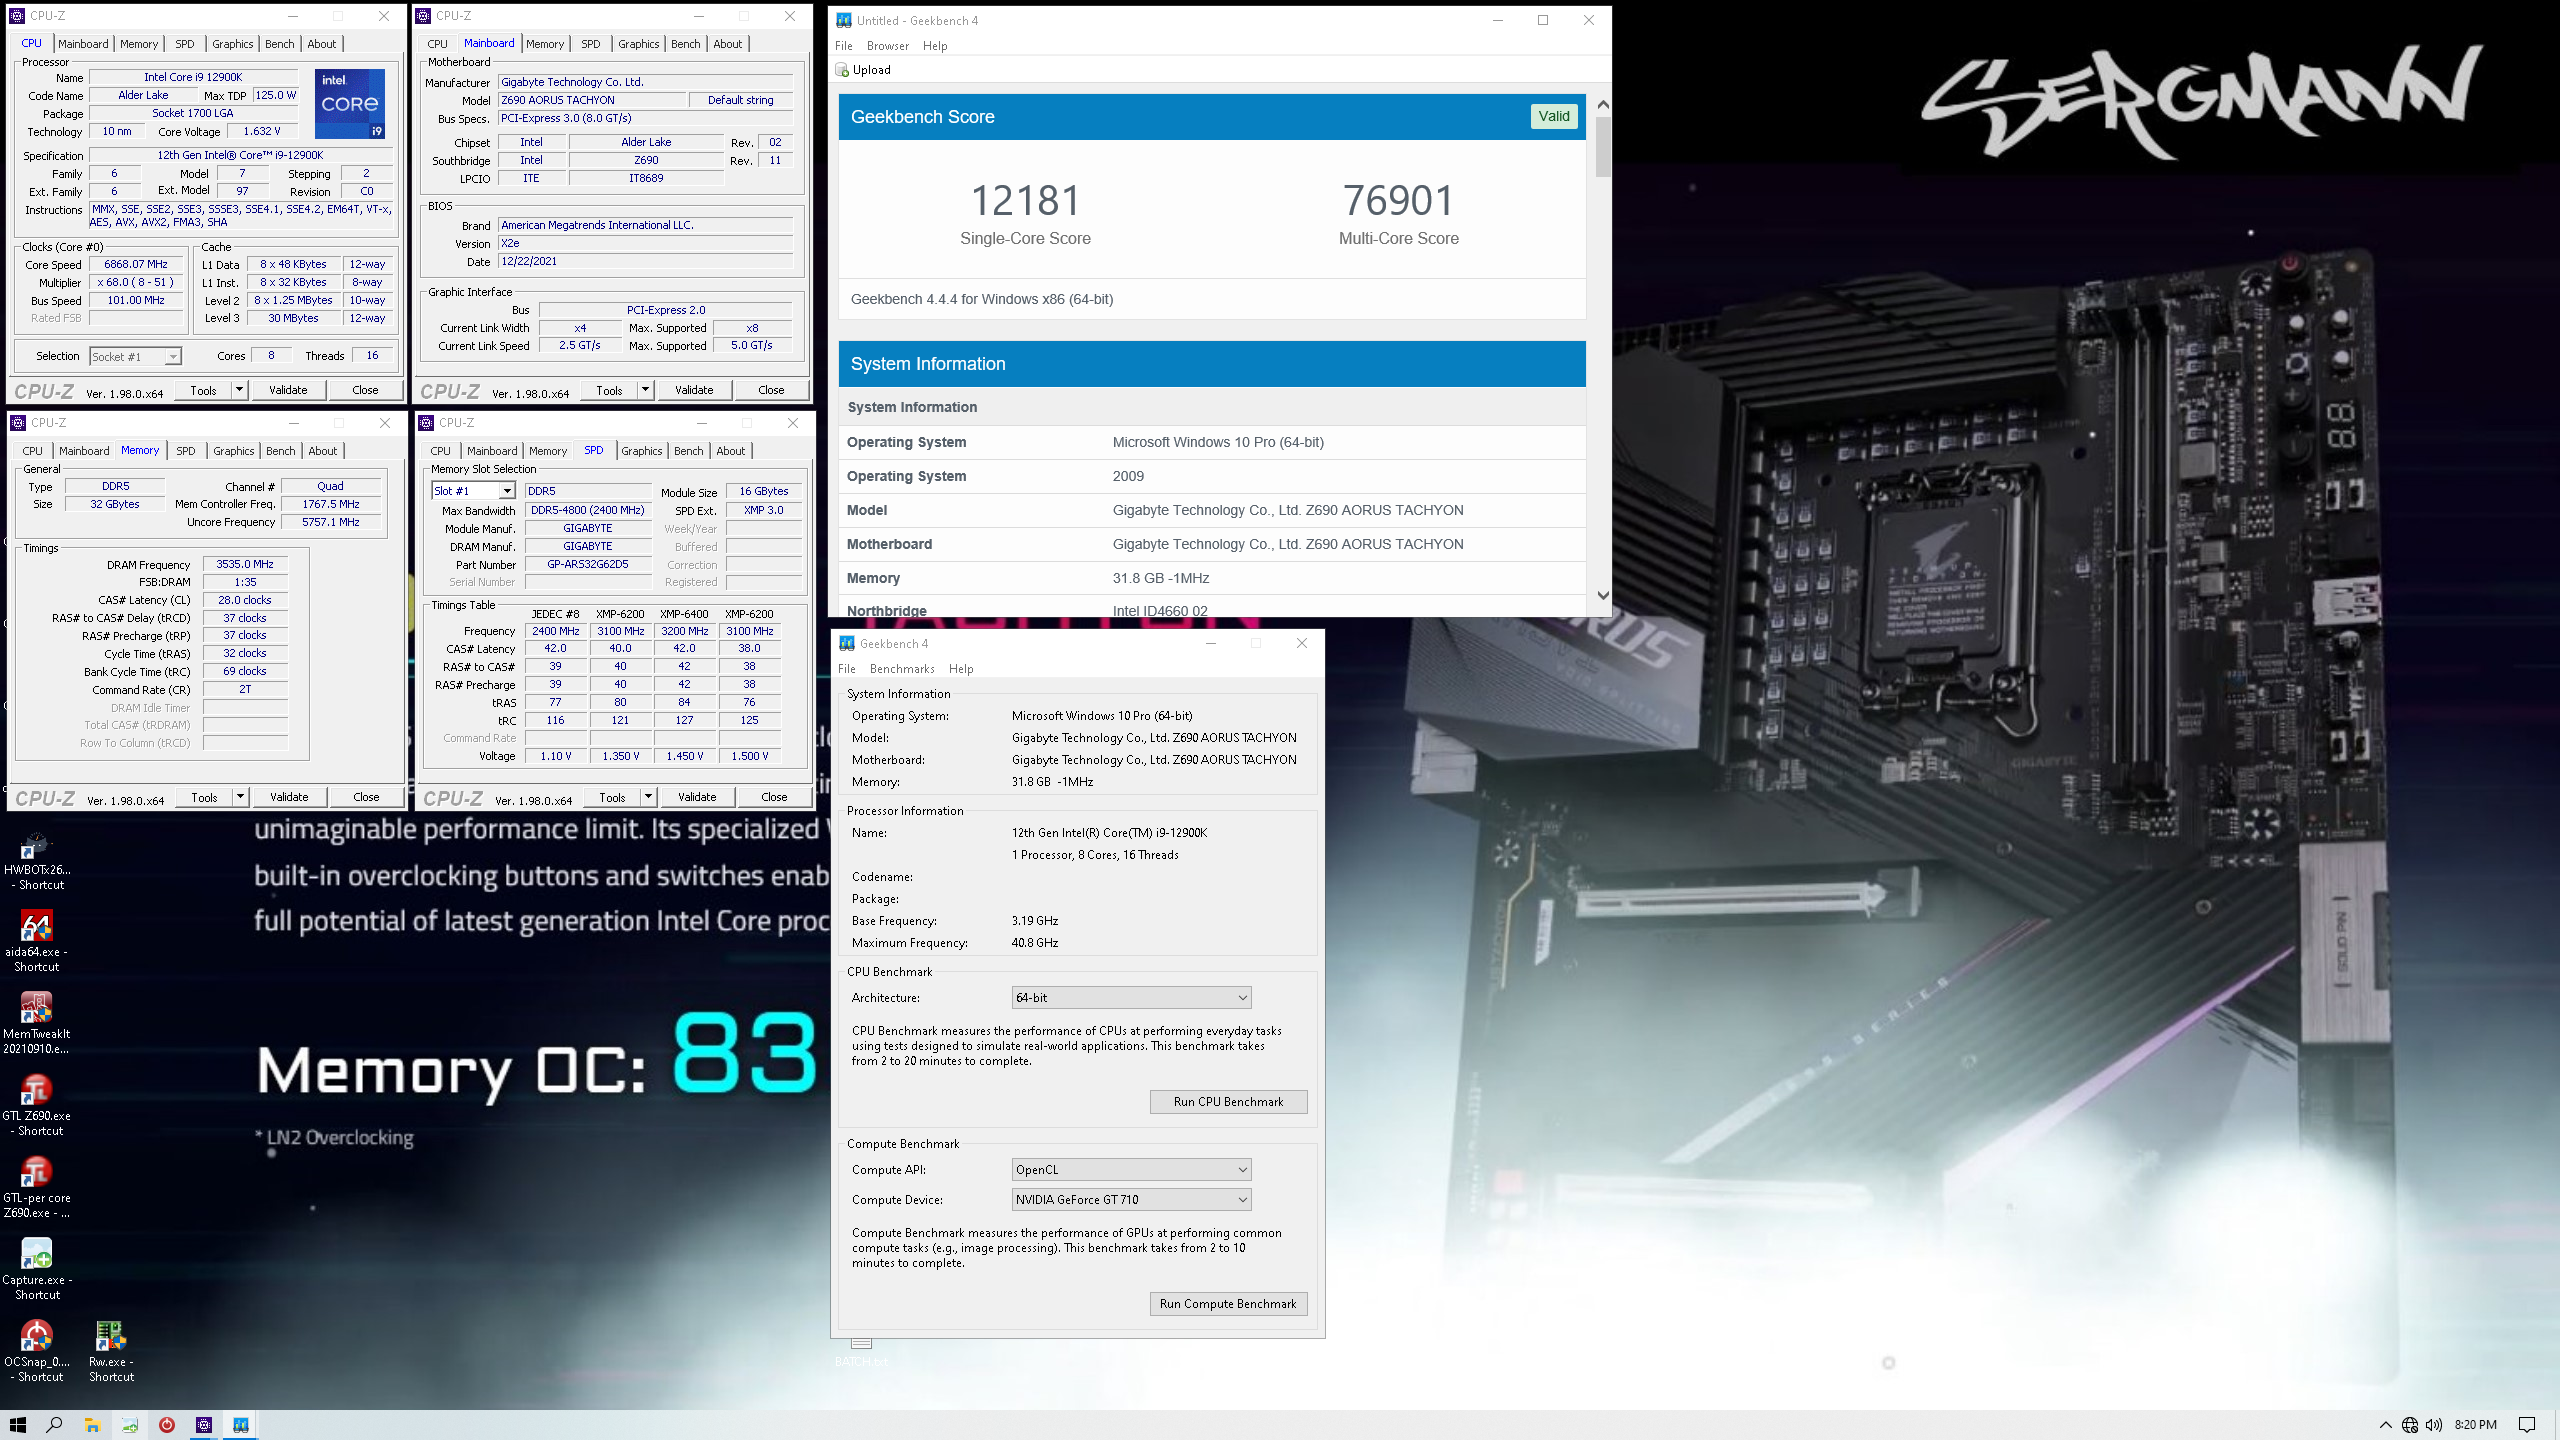Viewport: 2560px width, 1440px height.
Task: Click Close button in CPU-Z Mainboard window
Action: tap(771, 390)
